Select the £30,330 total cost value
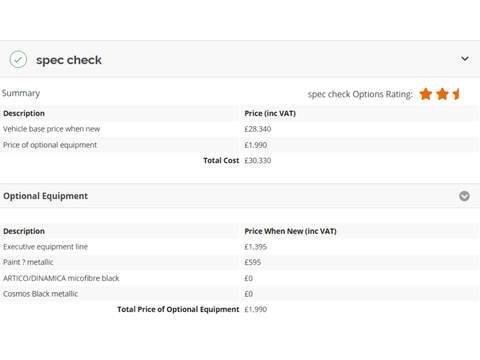This screenshot has width=480, height=360. pyautogui.click(x=258, y=160)
